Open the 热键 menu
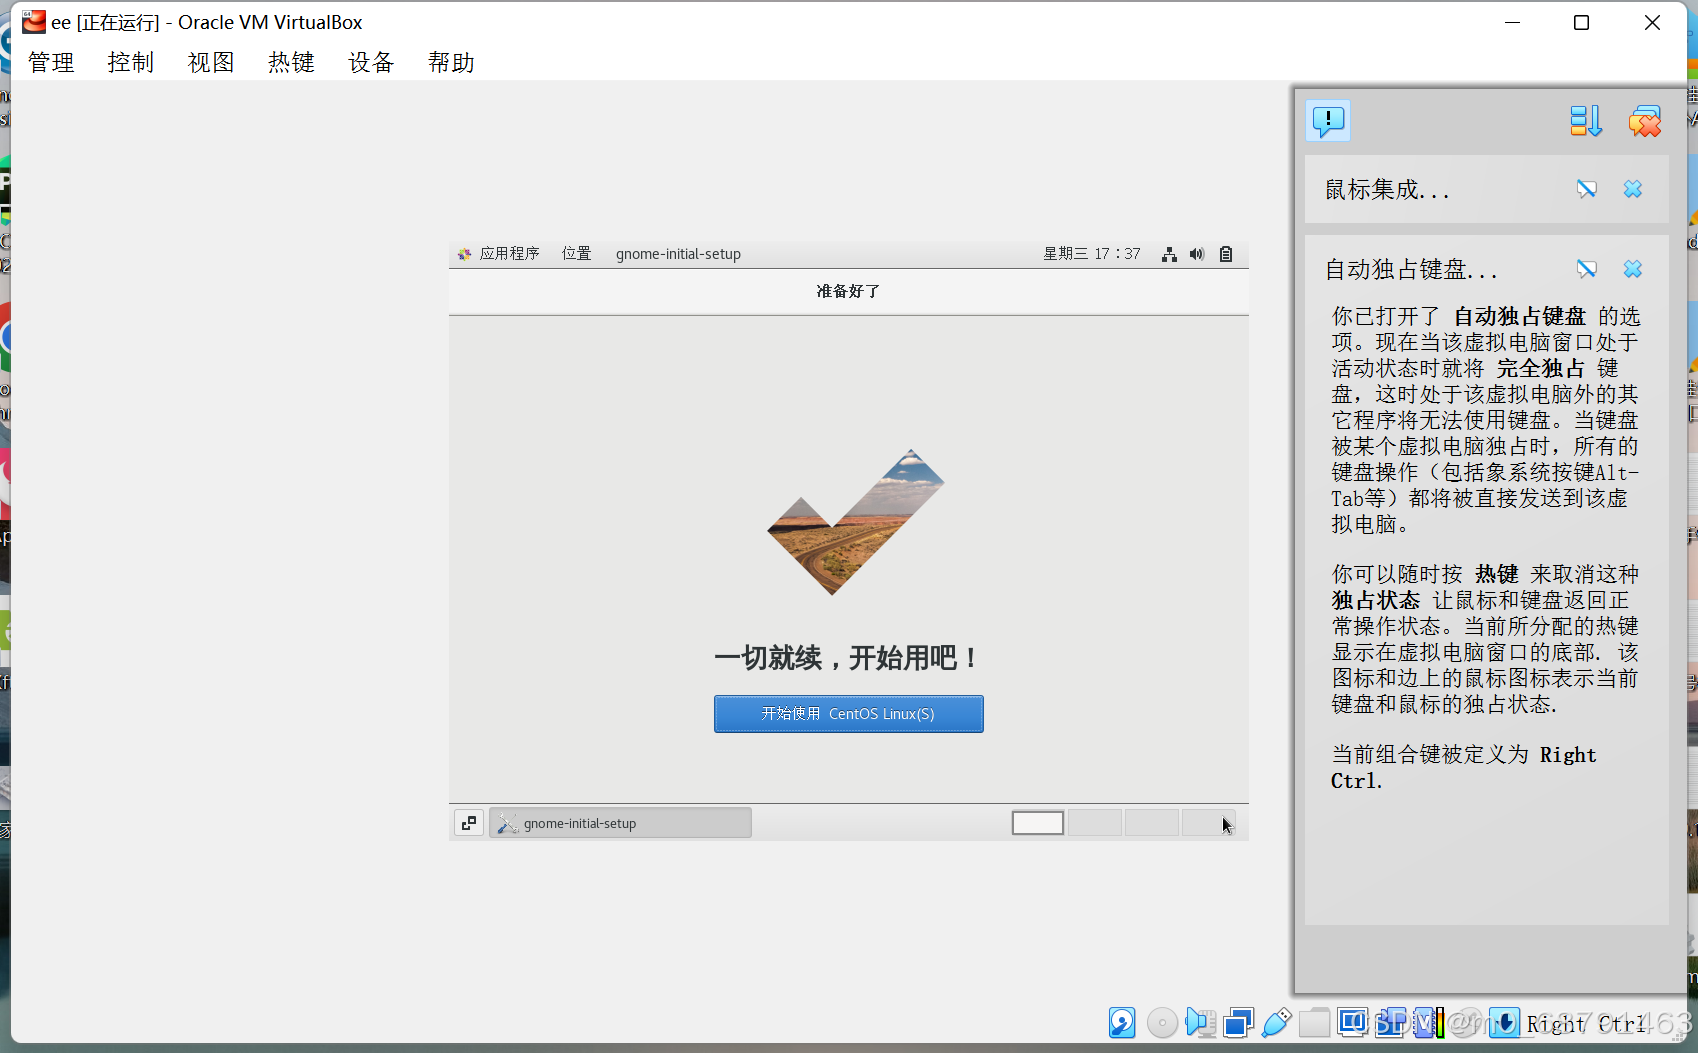The height and width of the screenshot is (1053, 1698). click(291, 62)
